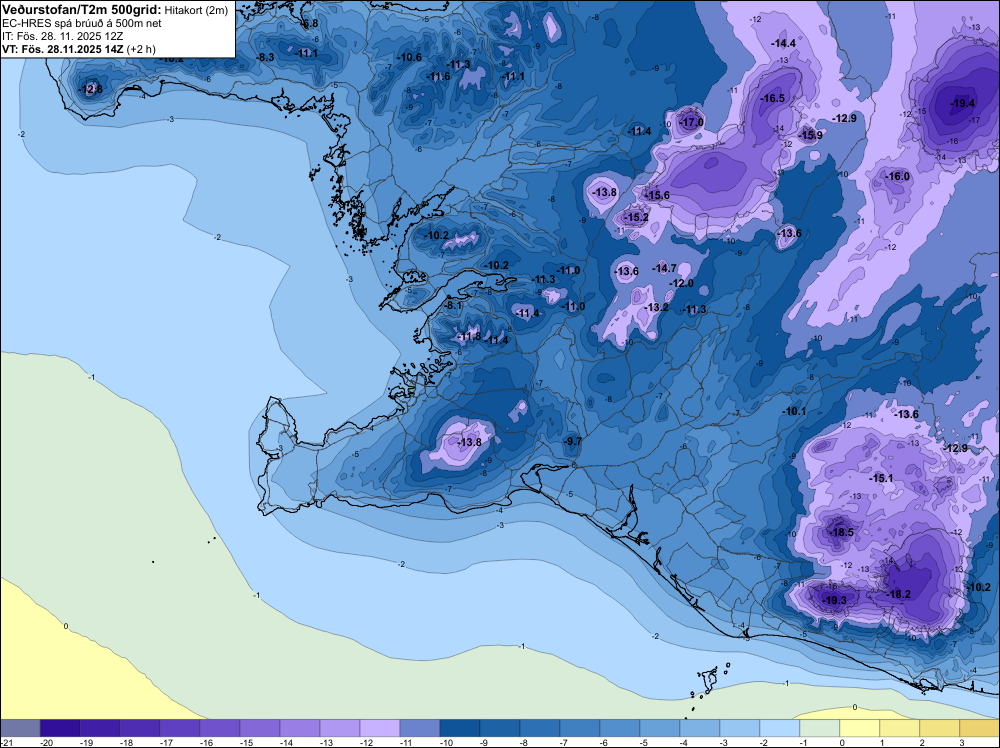Click the -12.0 temperature value

[x=681, y=283]
